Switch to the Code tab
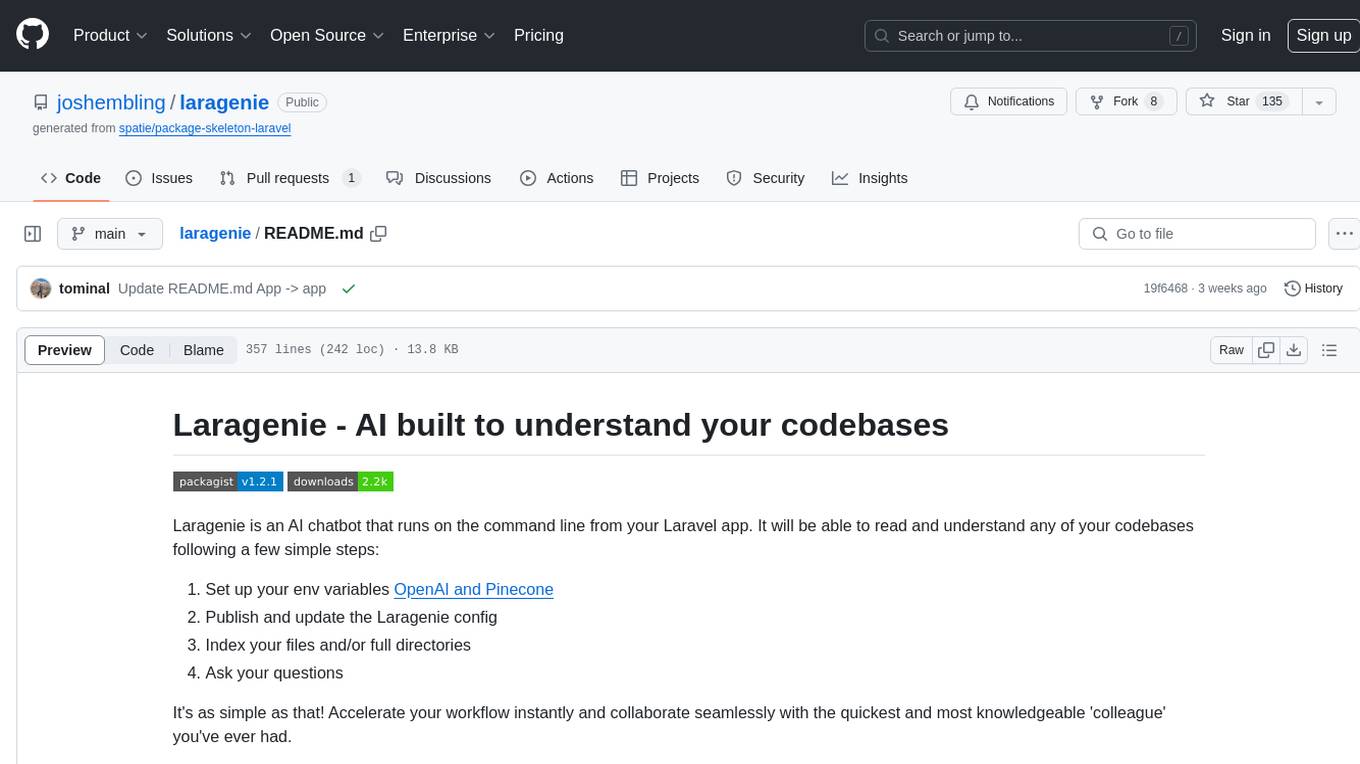 [71, 178]
